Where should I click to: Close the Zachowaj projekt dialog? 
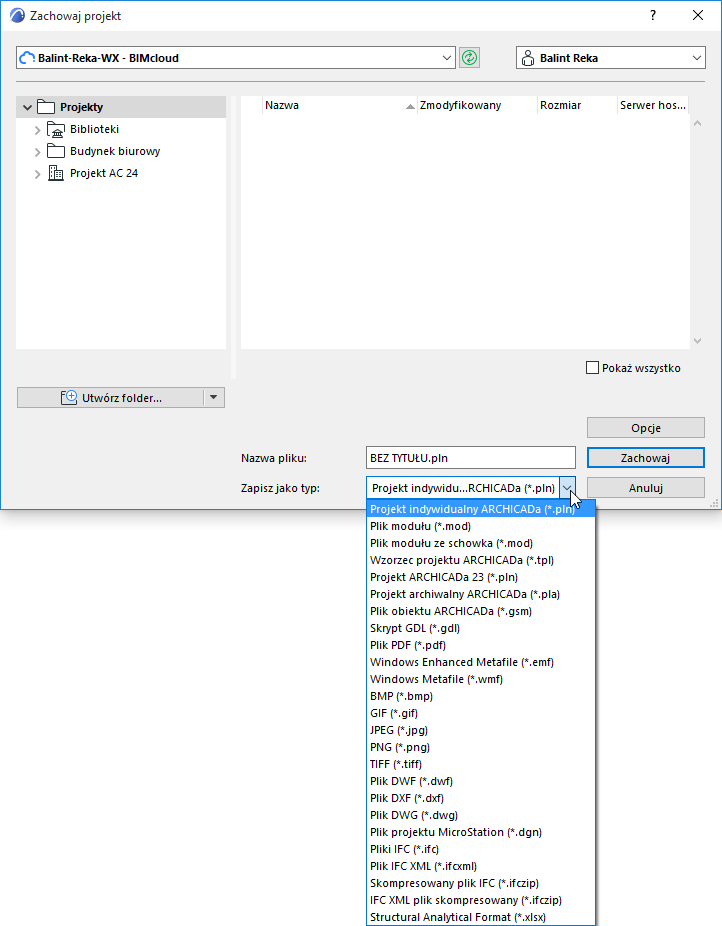point(698,15)
